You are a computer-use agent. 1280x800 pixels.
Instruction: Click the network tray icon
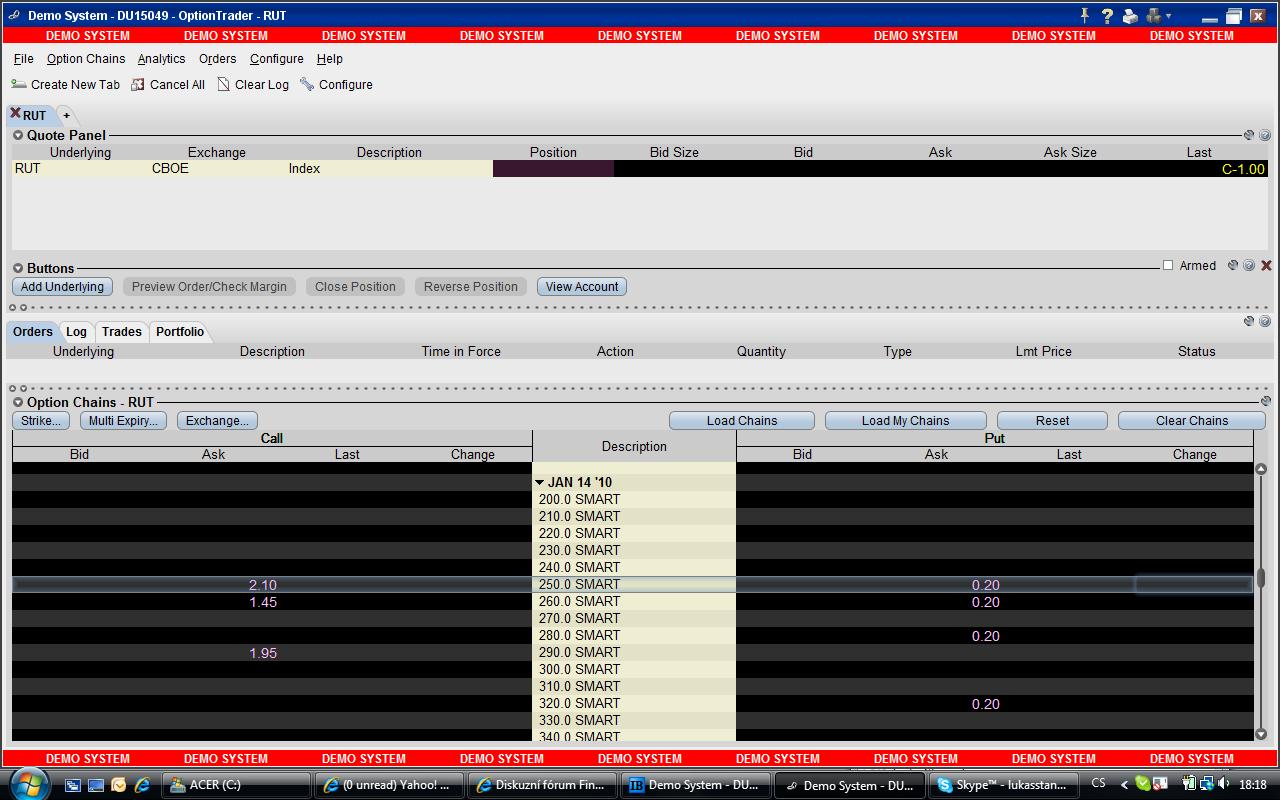tap(1207, 784)
